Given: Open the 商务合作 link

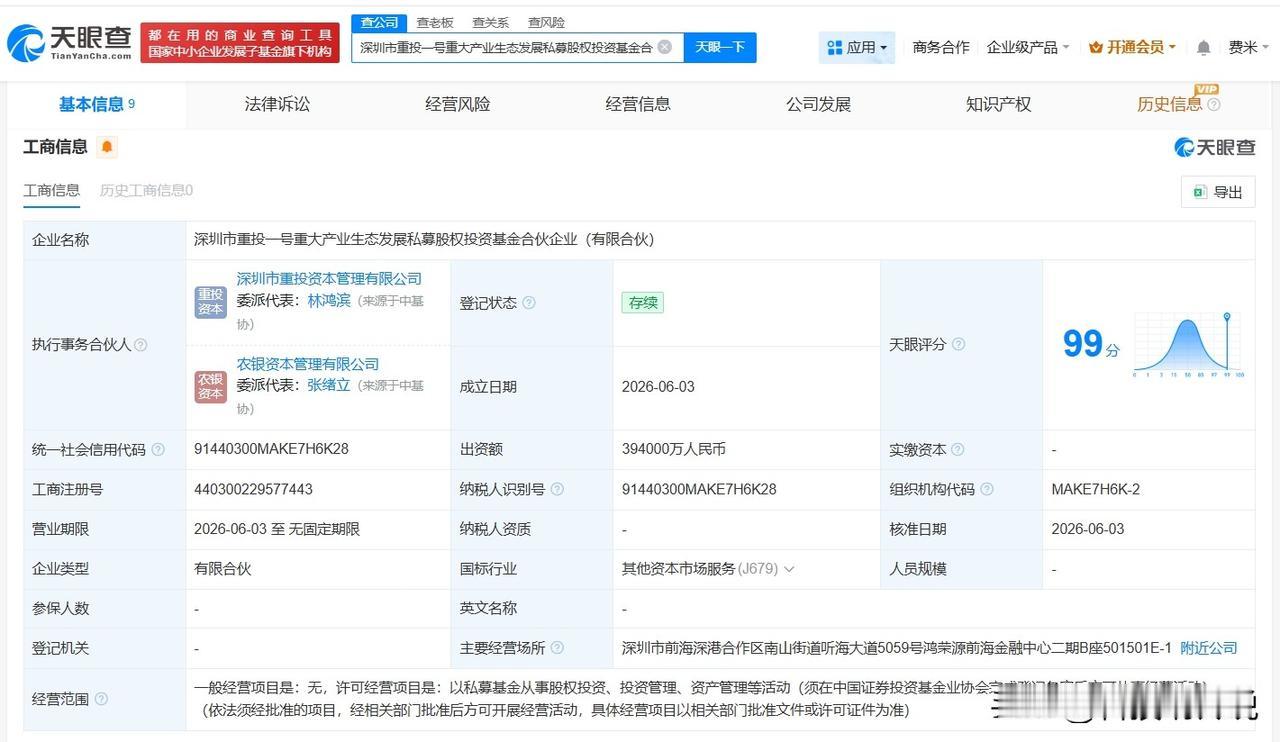Looking at the screenshot, I should click(941, 47).
